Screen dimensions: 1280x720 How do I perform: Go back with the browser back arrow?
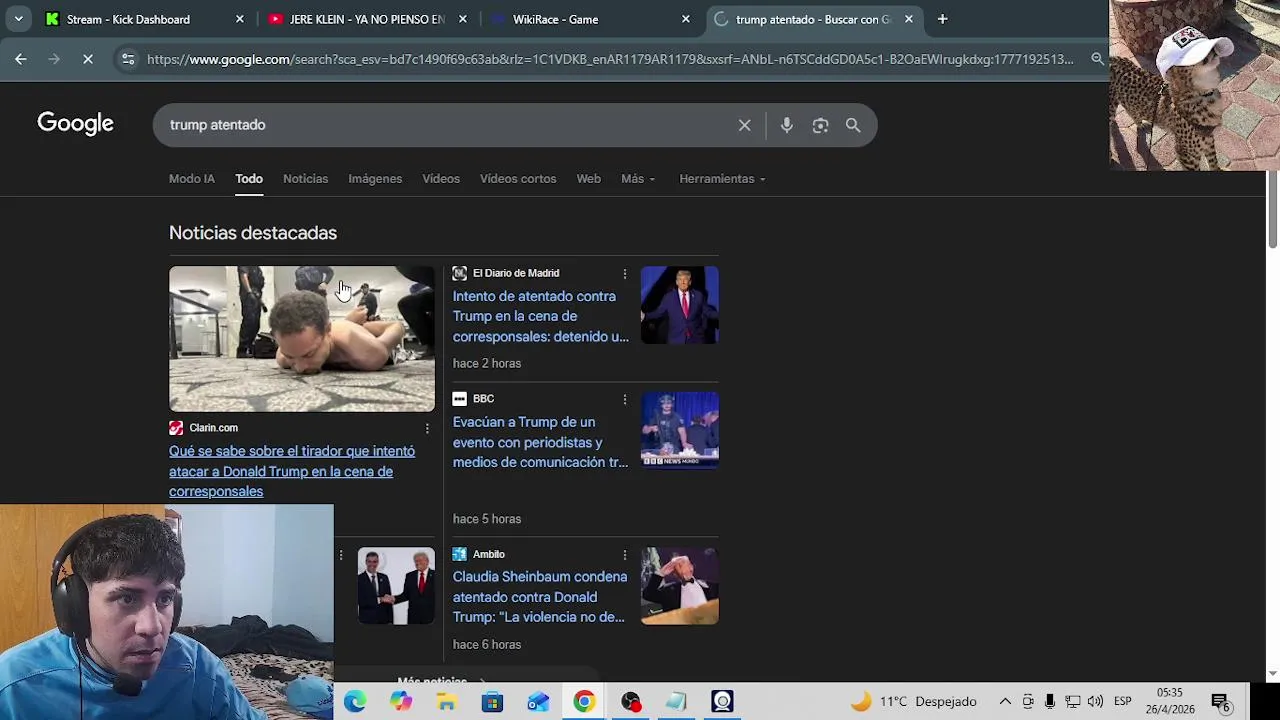[x=20, y=59]
